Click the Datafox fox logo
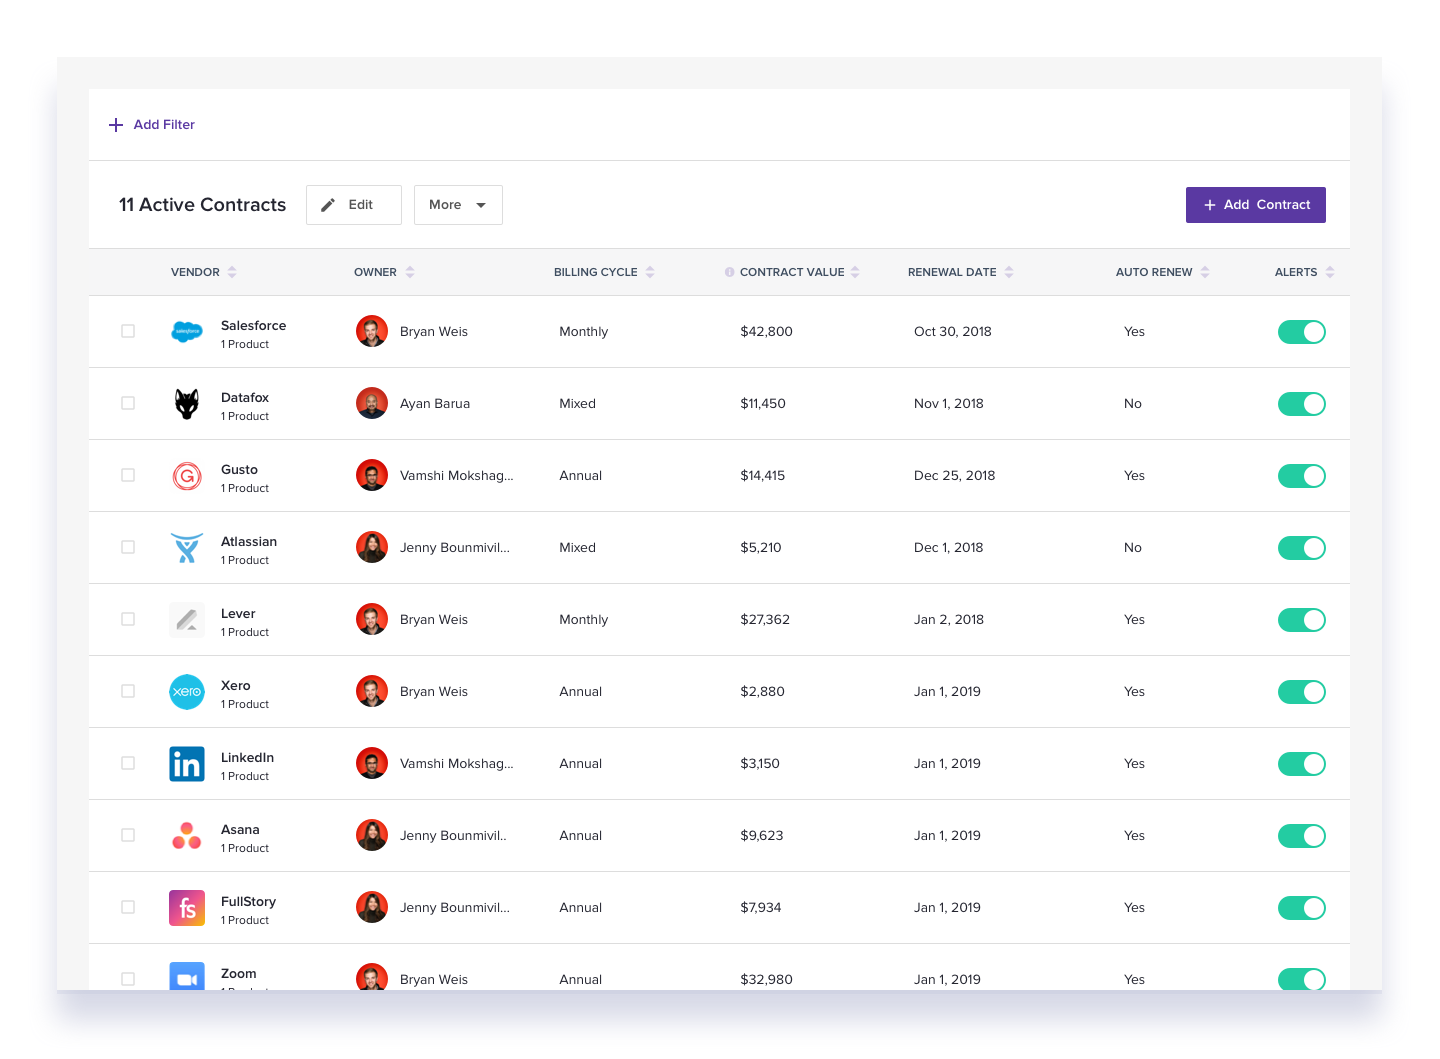Screen dimensions: 1440x1059 (187, 404)
